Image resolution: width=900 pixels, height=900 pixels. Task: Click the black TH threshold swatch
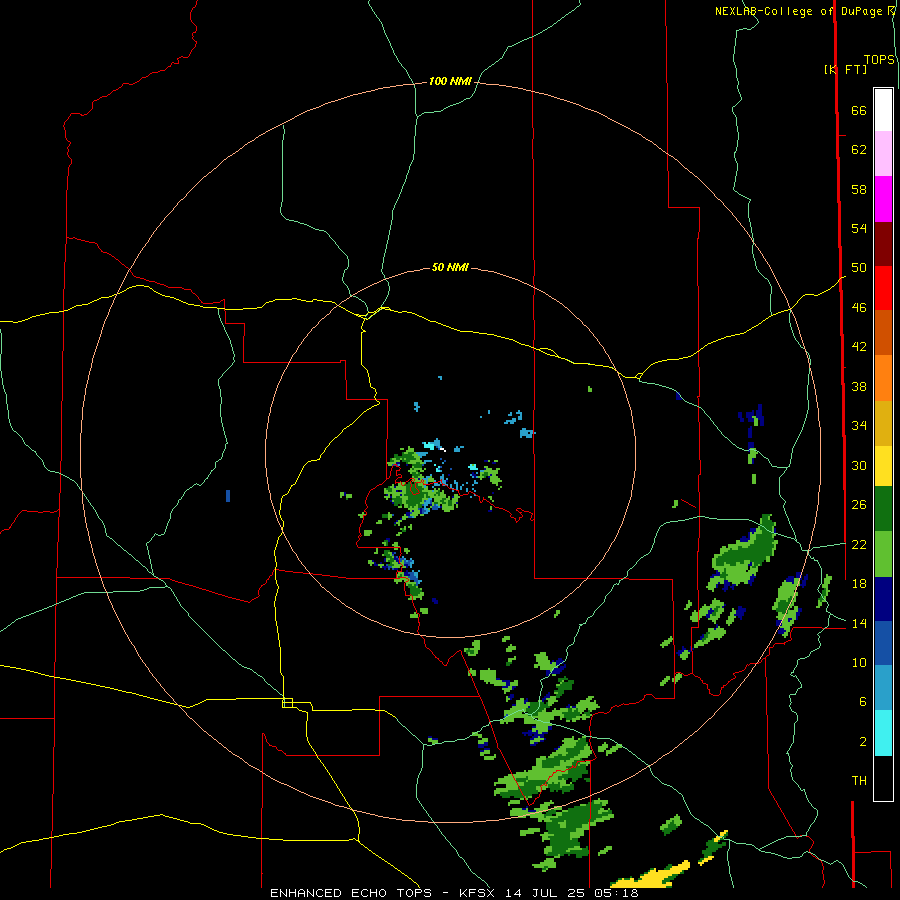[x=883, y=778]
